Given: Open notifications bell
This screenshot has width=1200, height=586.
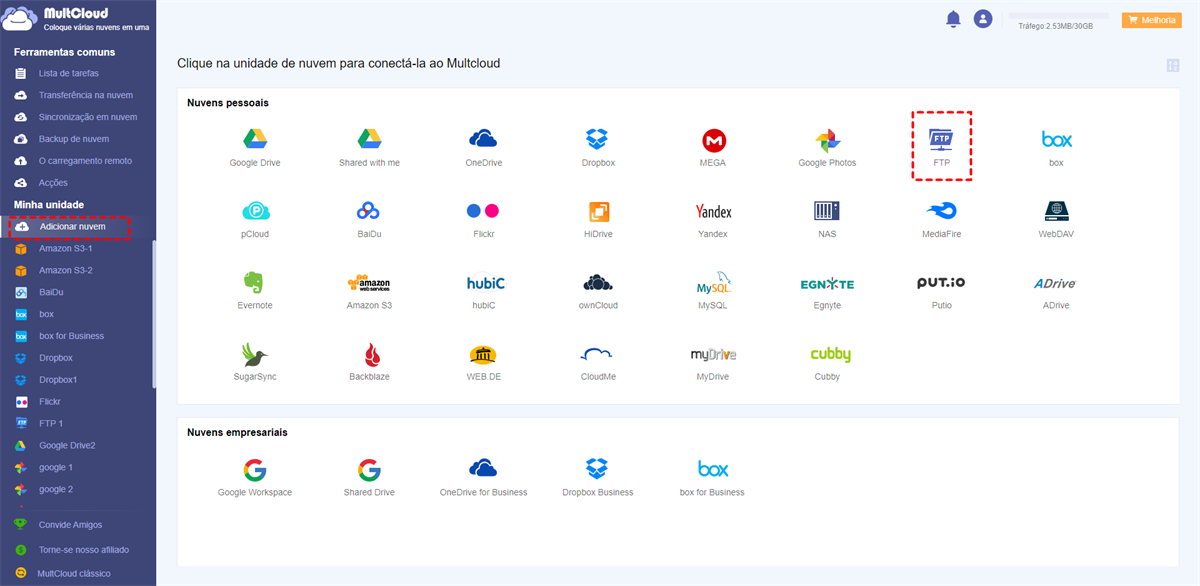Looking at the screenshot, I should click(953, 19).
